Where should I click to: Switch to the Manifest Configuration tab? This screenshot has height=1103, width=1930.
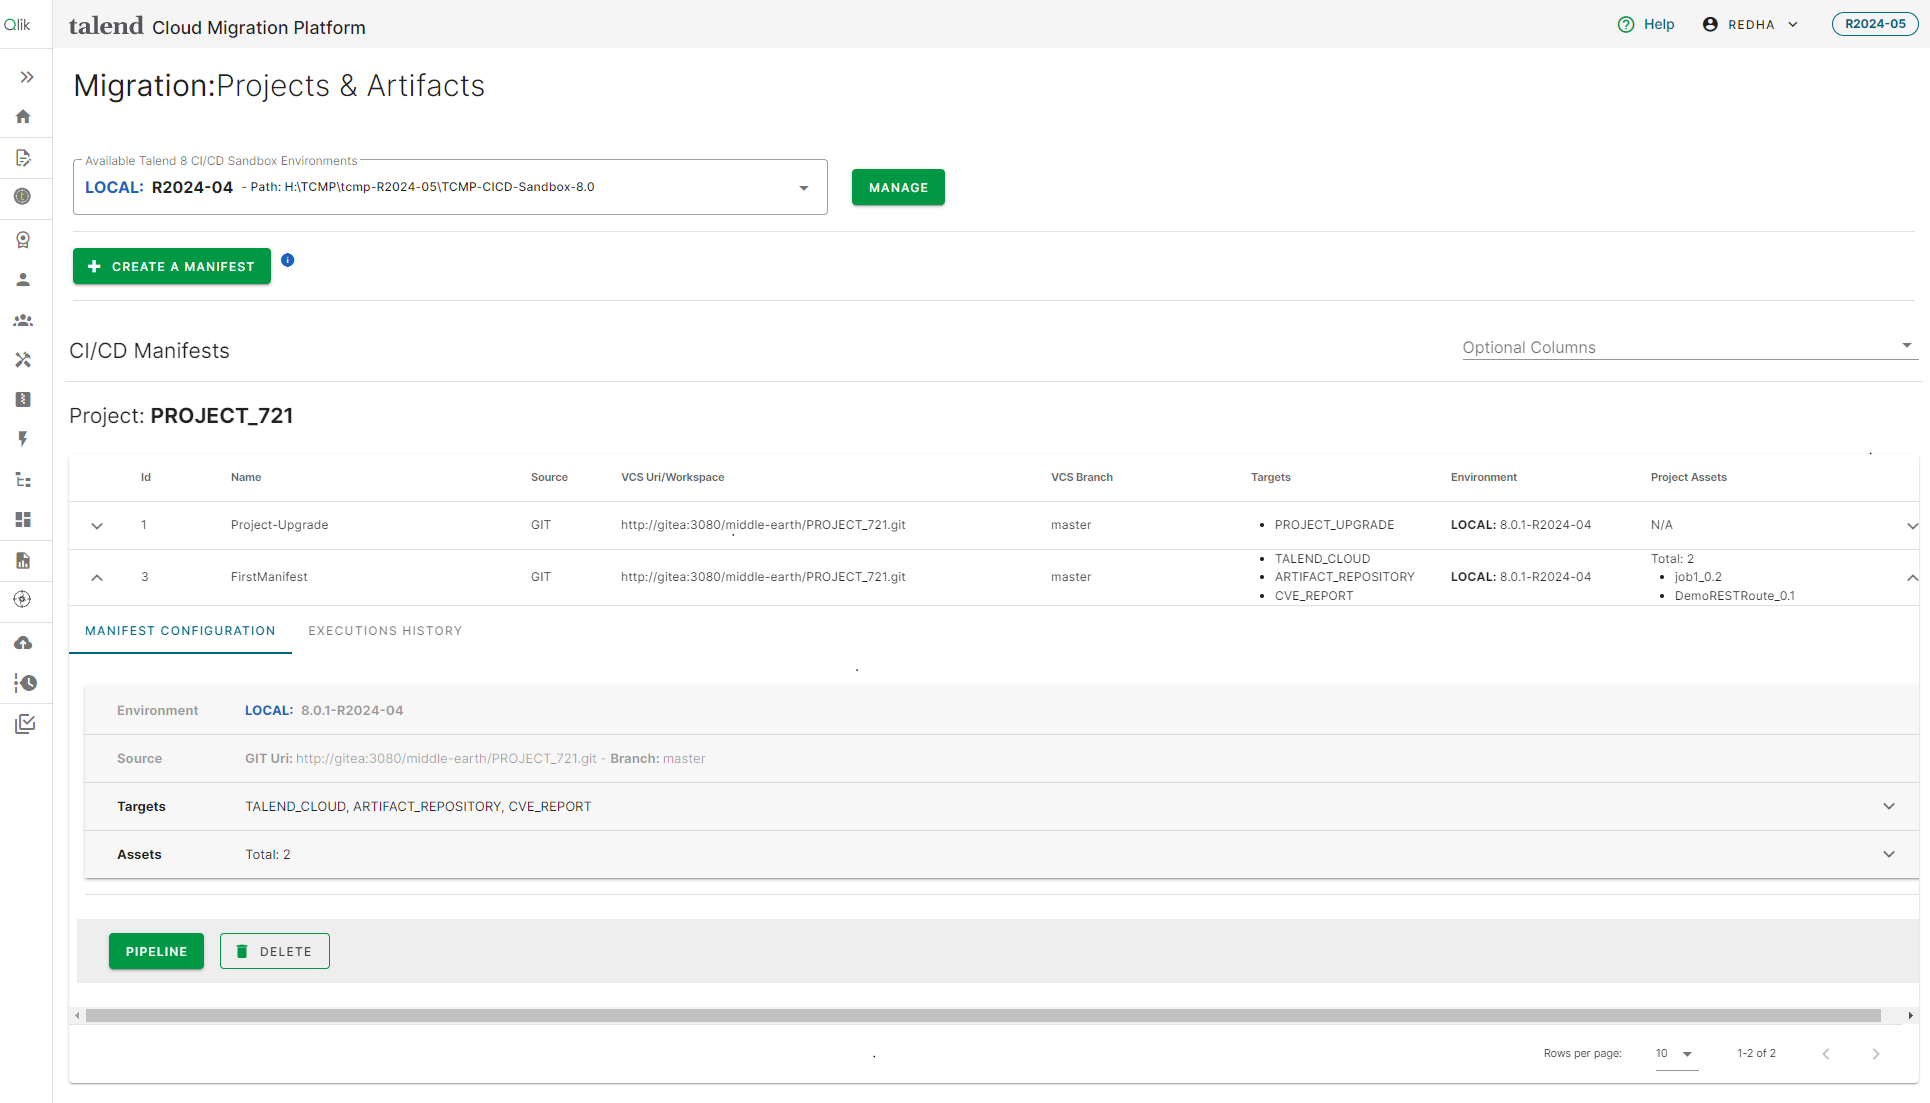[x=180, y=631]
